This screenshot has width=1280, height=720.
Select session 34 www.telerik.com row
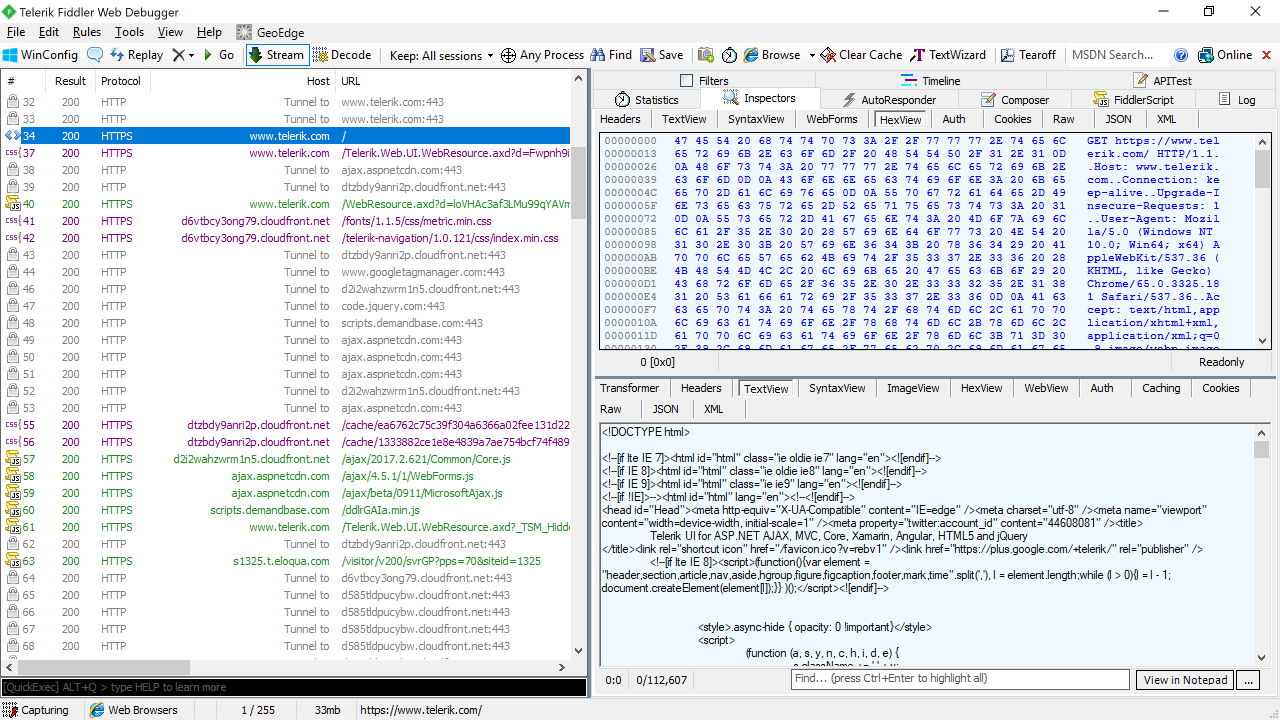point(286,136)
